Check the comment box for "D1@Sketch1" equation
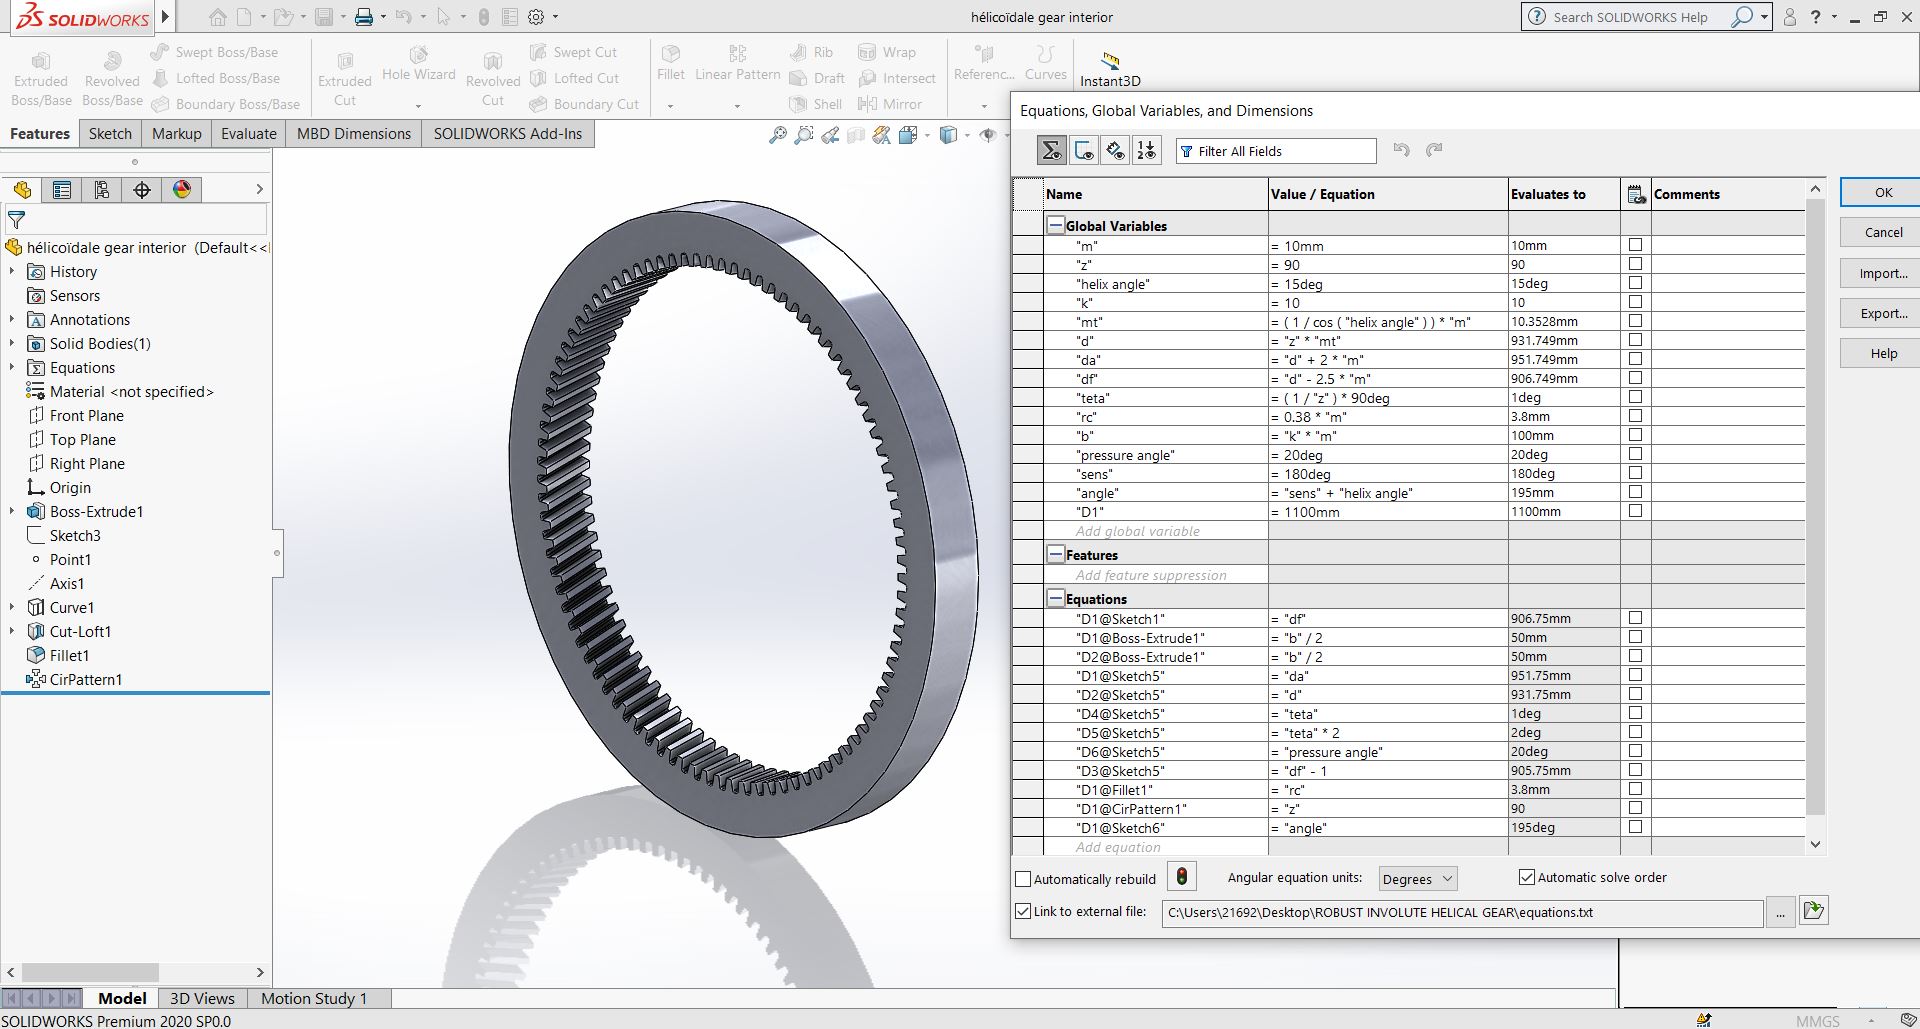This screenshot has width=1920, height=1029. tap(1635, 618)
